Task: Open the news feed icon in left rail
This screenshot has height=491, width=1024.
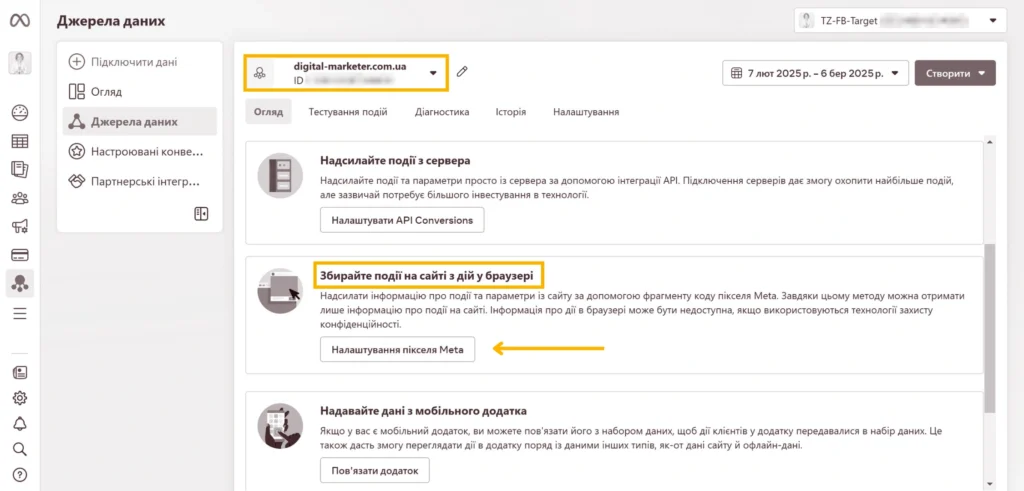Action: (20, 372)
